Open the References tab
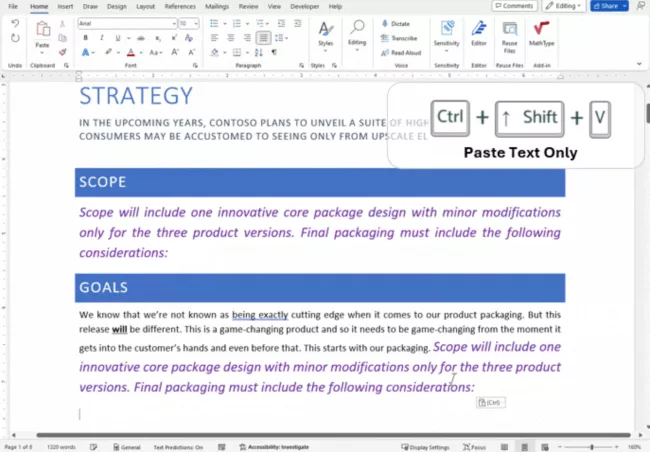The width and height of the screenshot is (650, 452). (x=180, y=6)
